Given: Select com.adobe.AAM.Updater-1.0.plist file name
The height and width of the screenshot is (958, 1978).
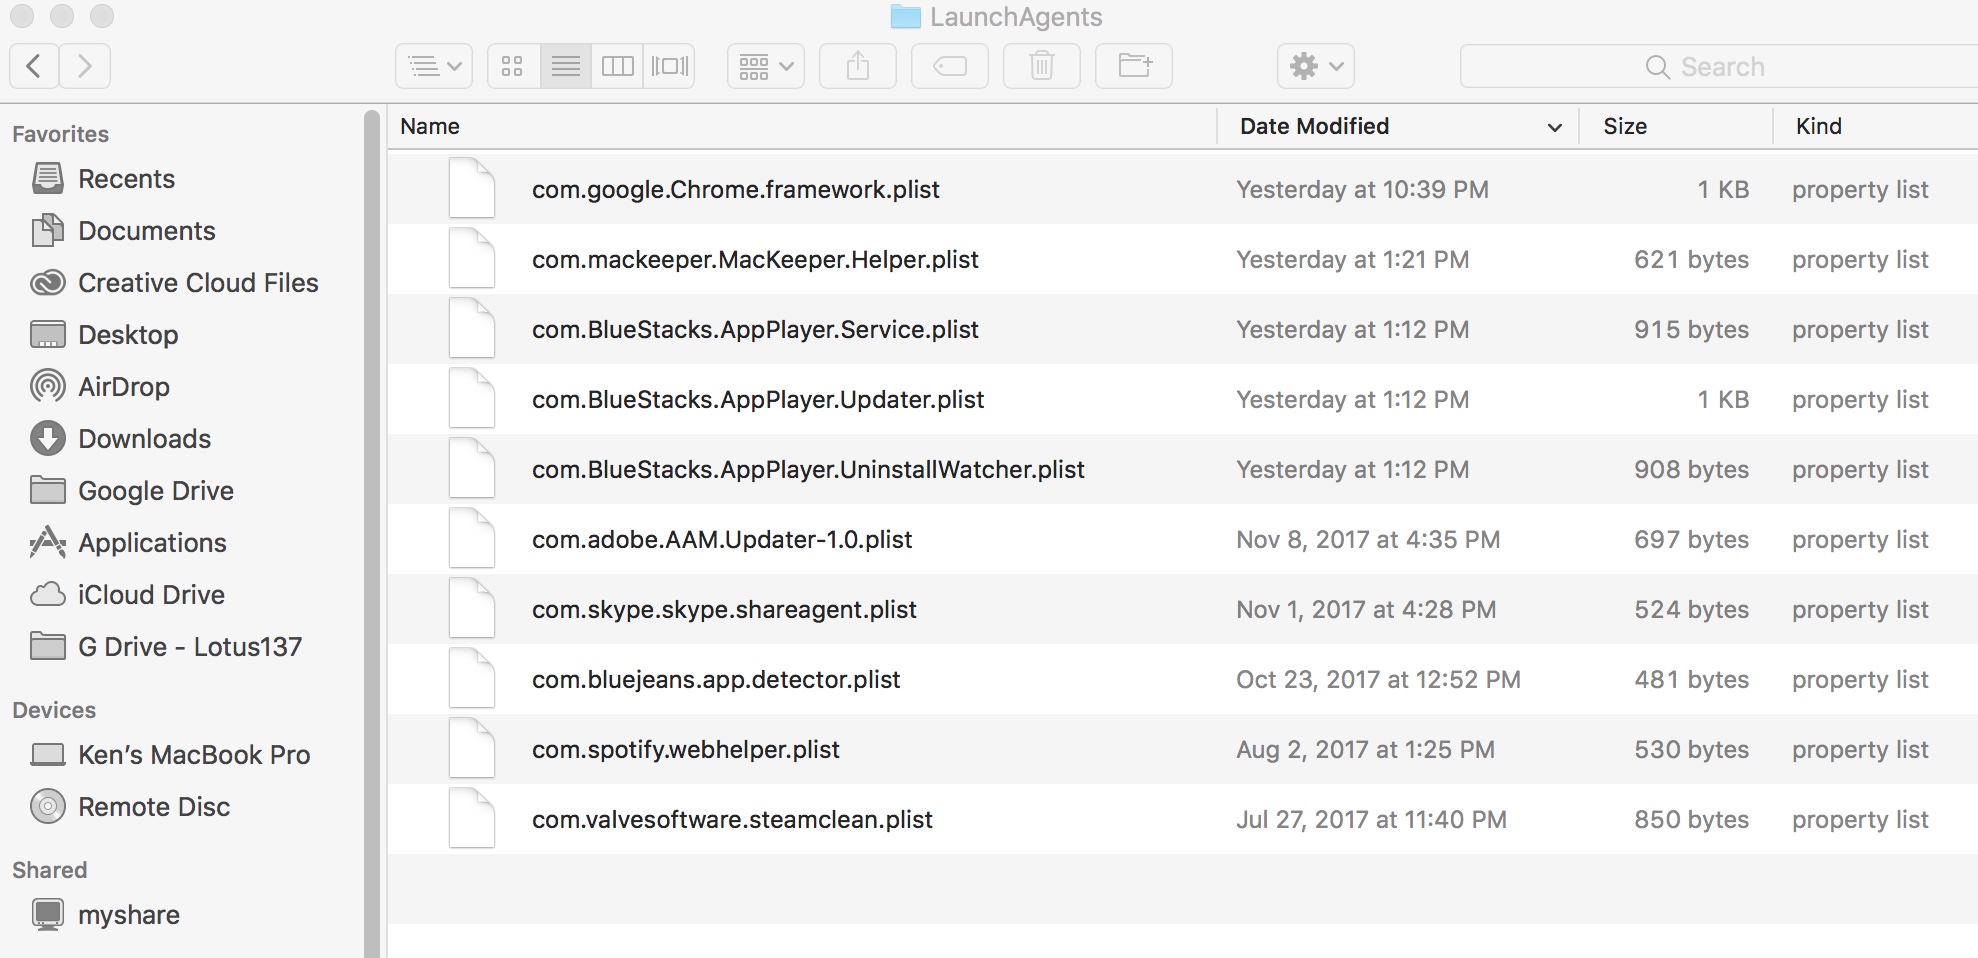Looking at the screenshot, I should [722, 540].
